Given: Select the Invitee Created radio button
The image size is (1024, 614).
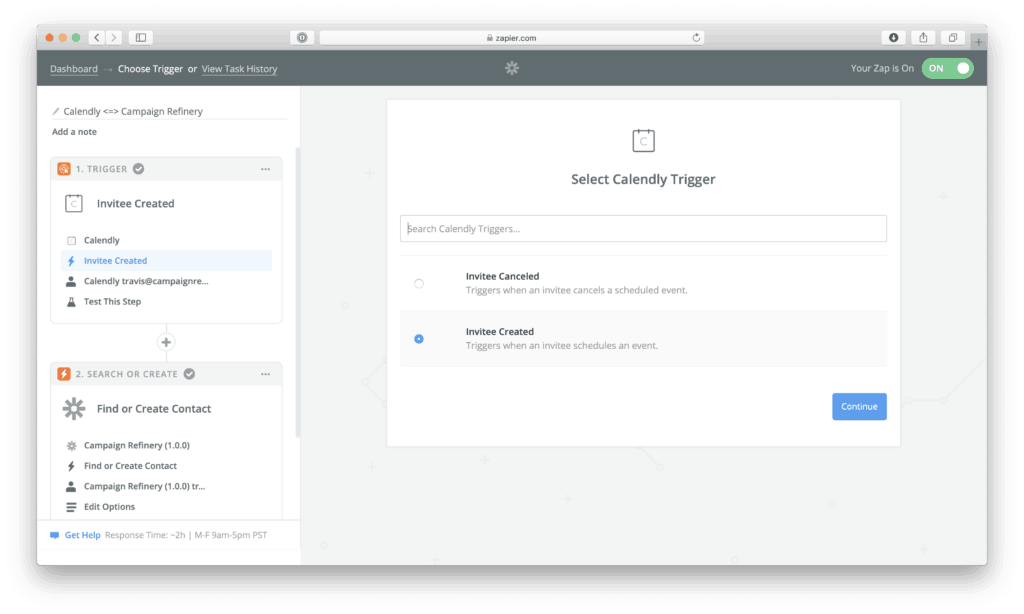Looking at the screenshot, I should 419,338.
